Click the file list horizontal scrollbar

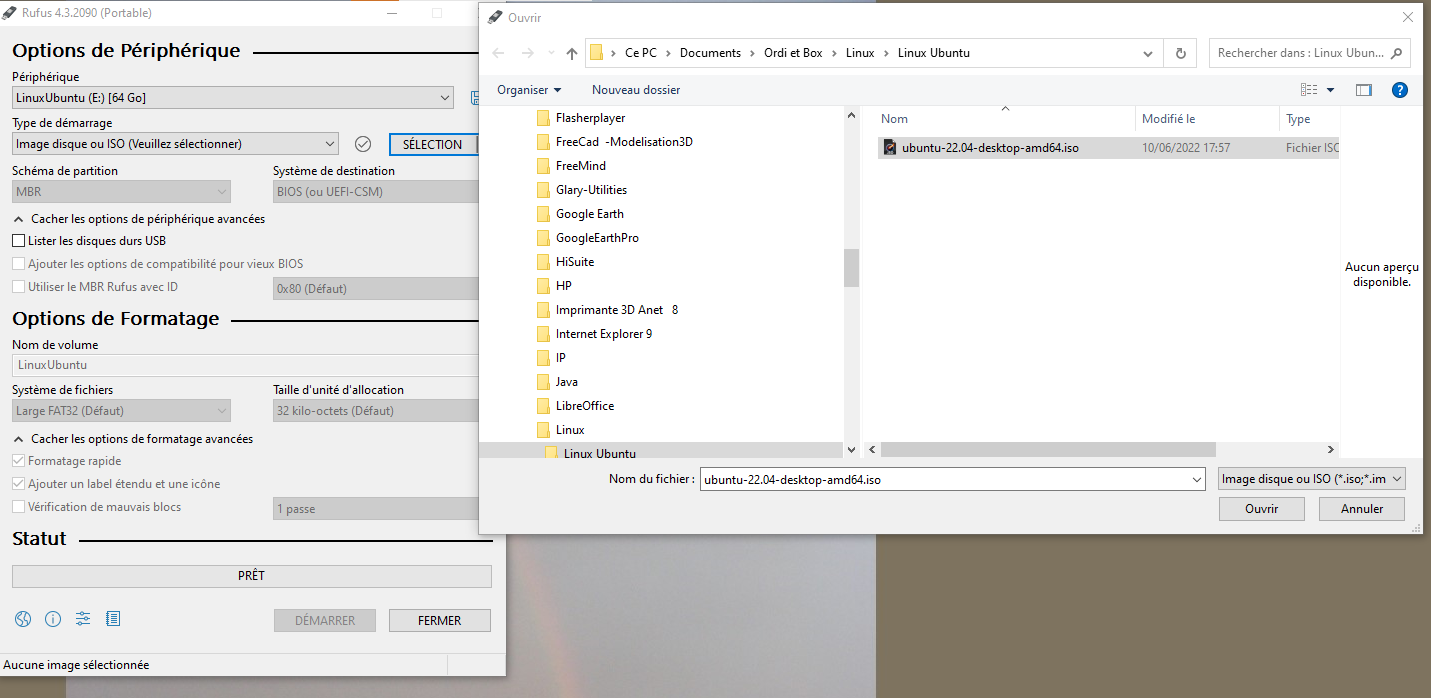coord(1048,450)
